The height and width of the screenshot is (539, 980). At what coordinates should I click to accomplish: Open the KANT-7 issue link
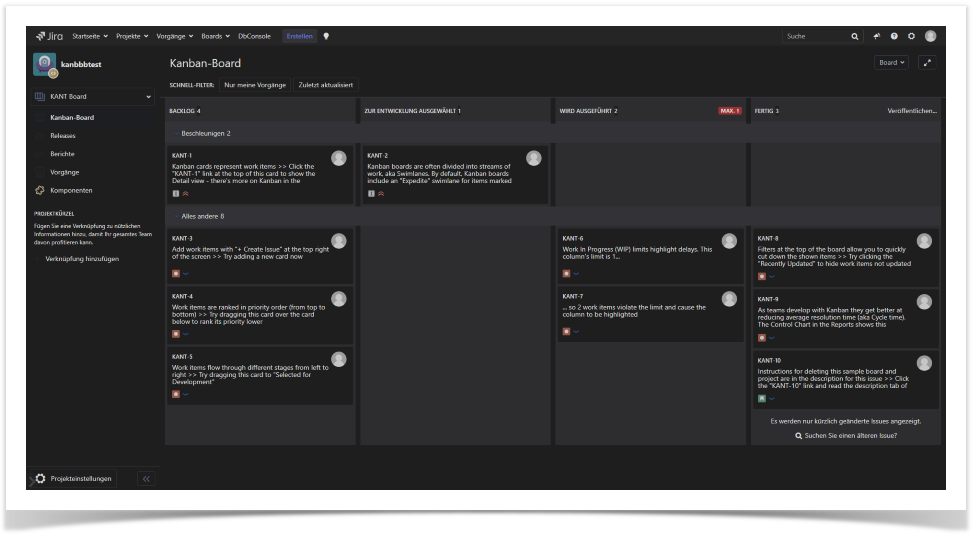point(572,296)
